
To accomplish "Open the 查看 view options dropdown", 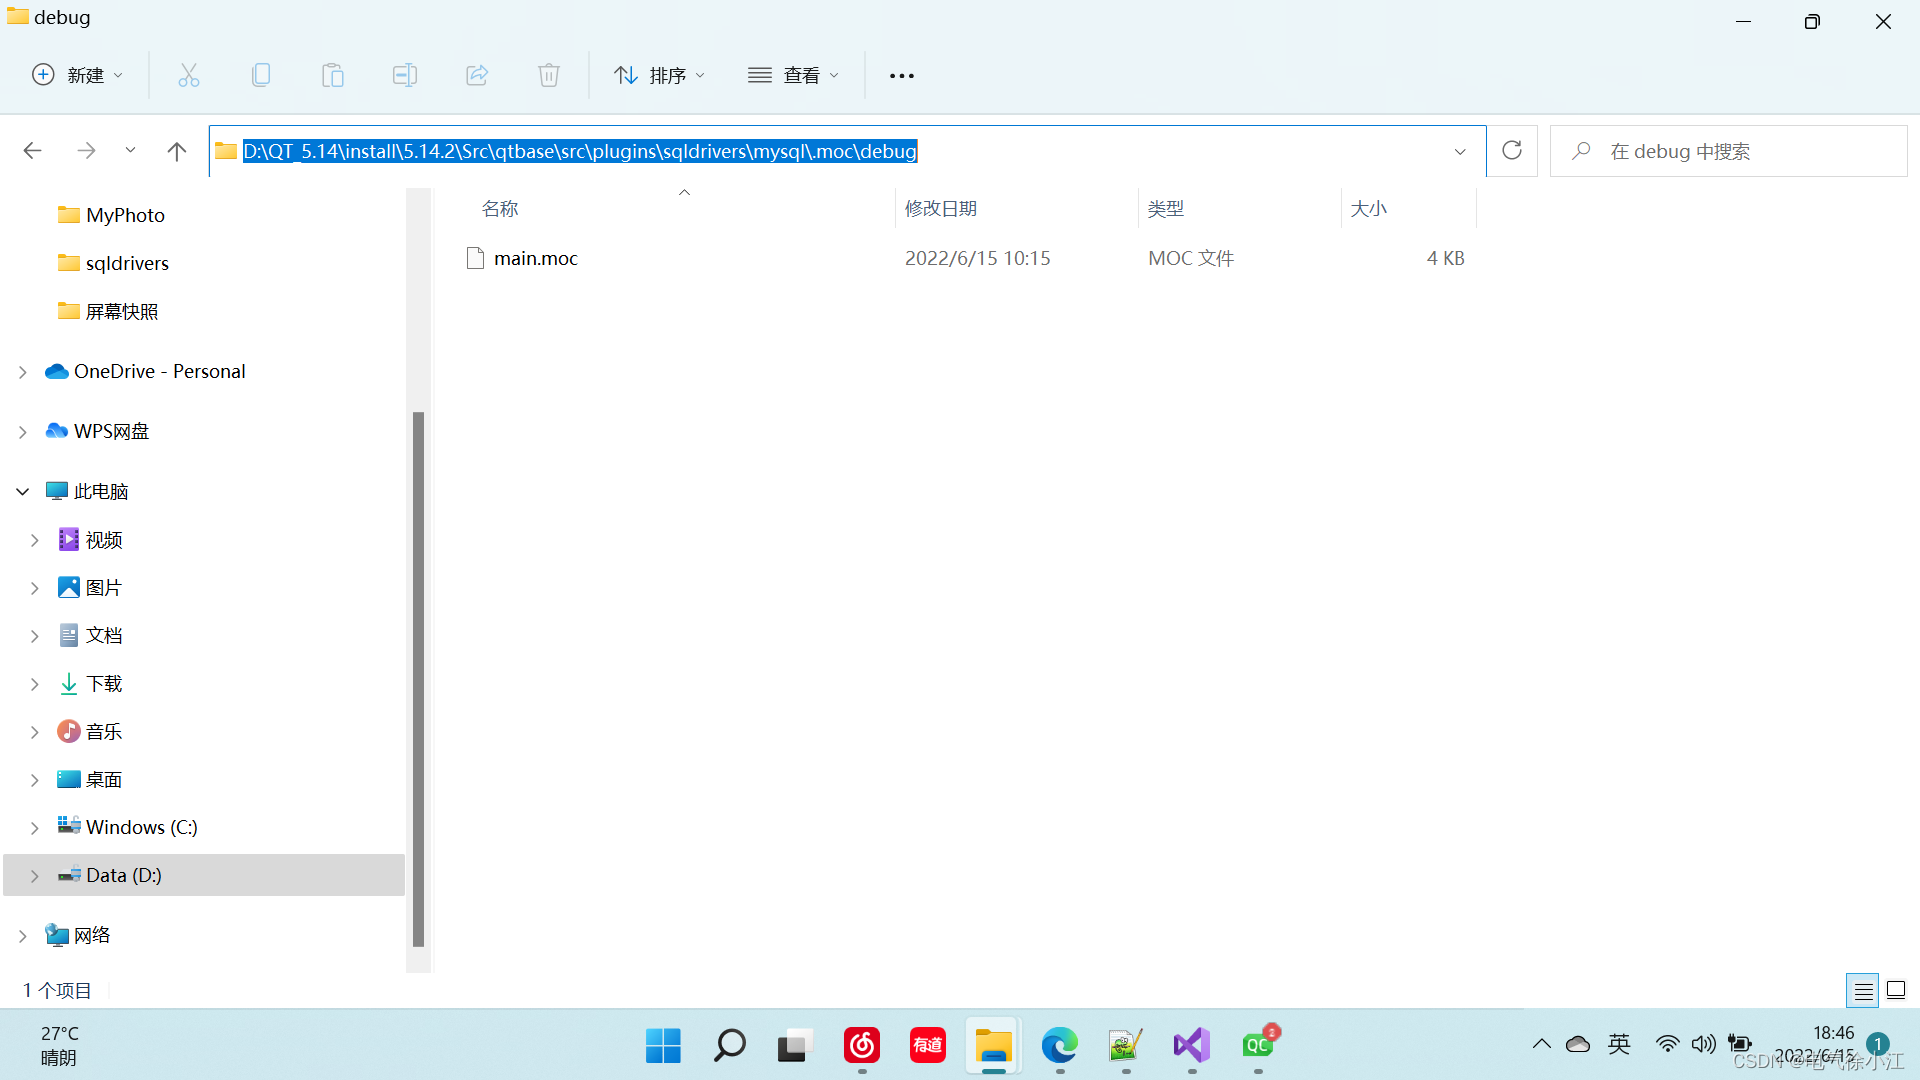I will click(x=793, y=75).
